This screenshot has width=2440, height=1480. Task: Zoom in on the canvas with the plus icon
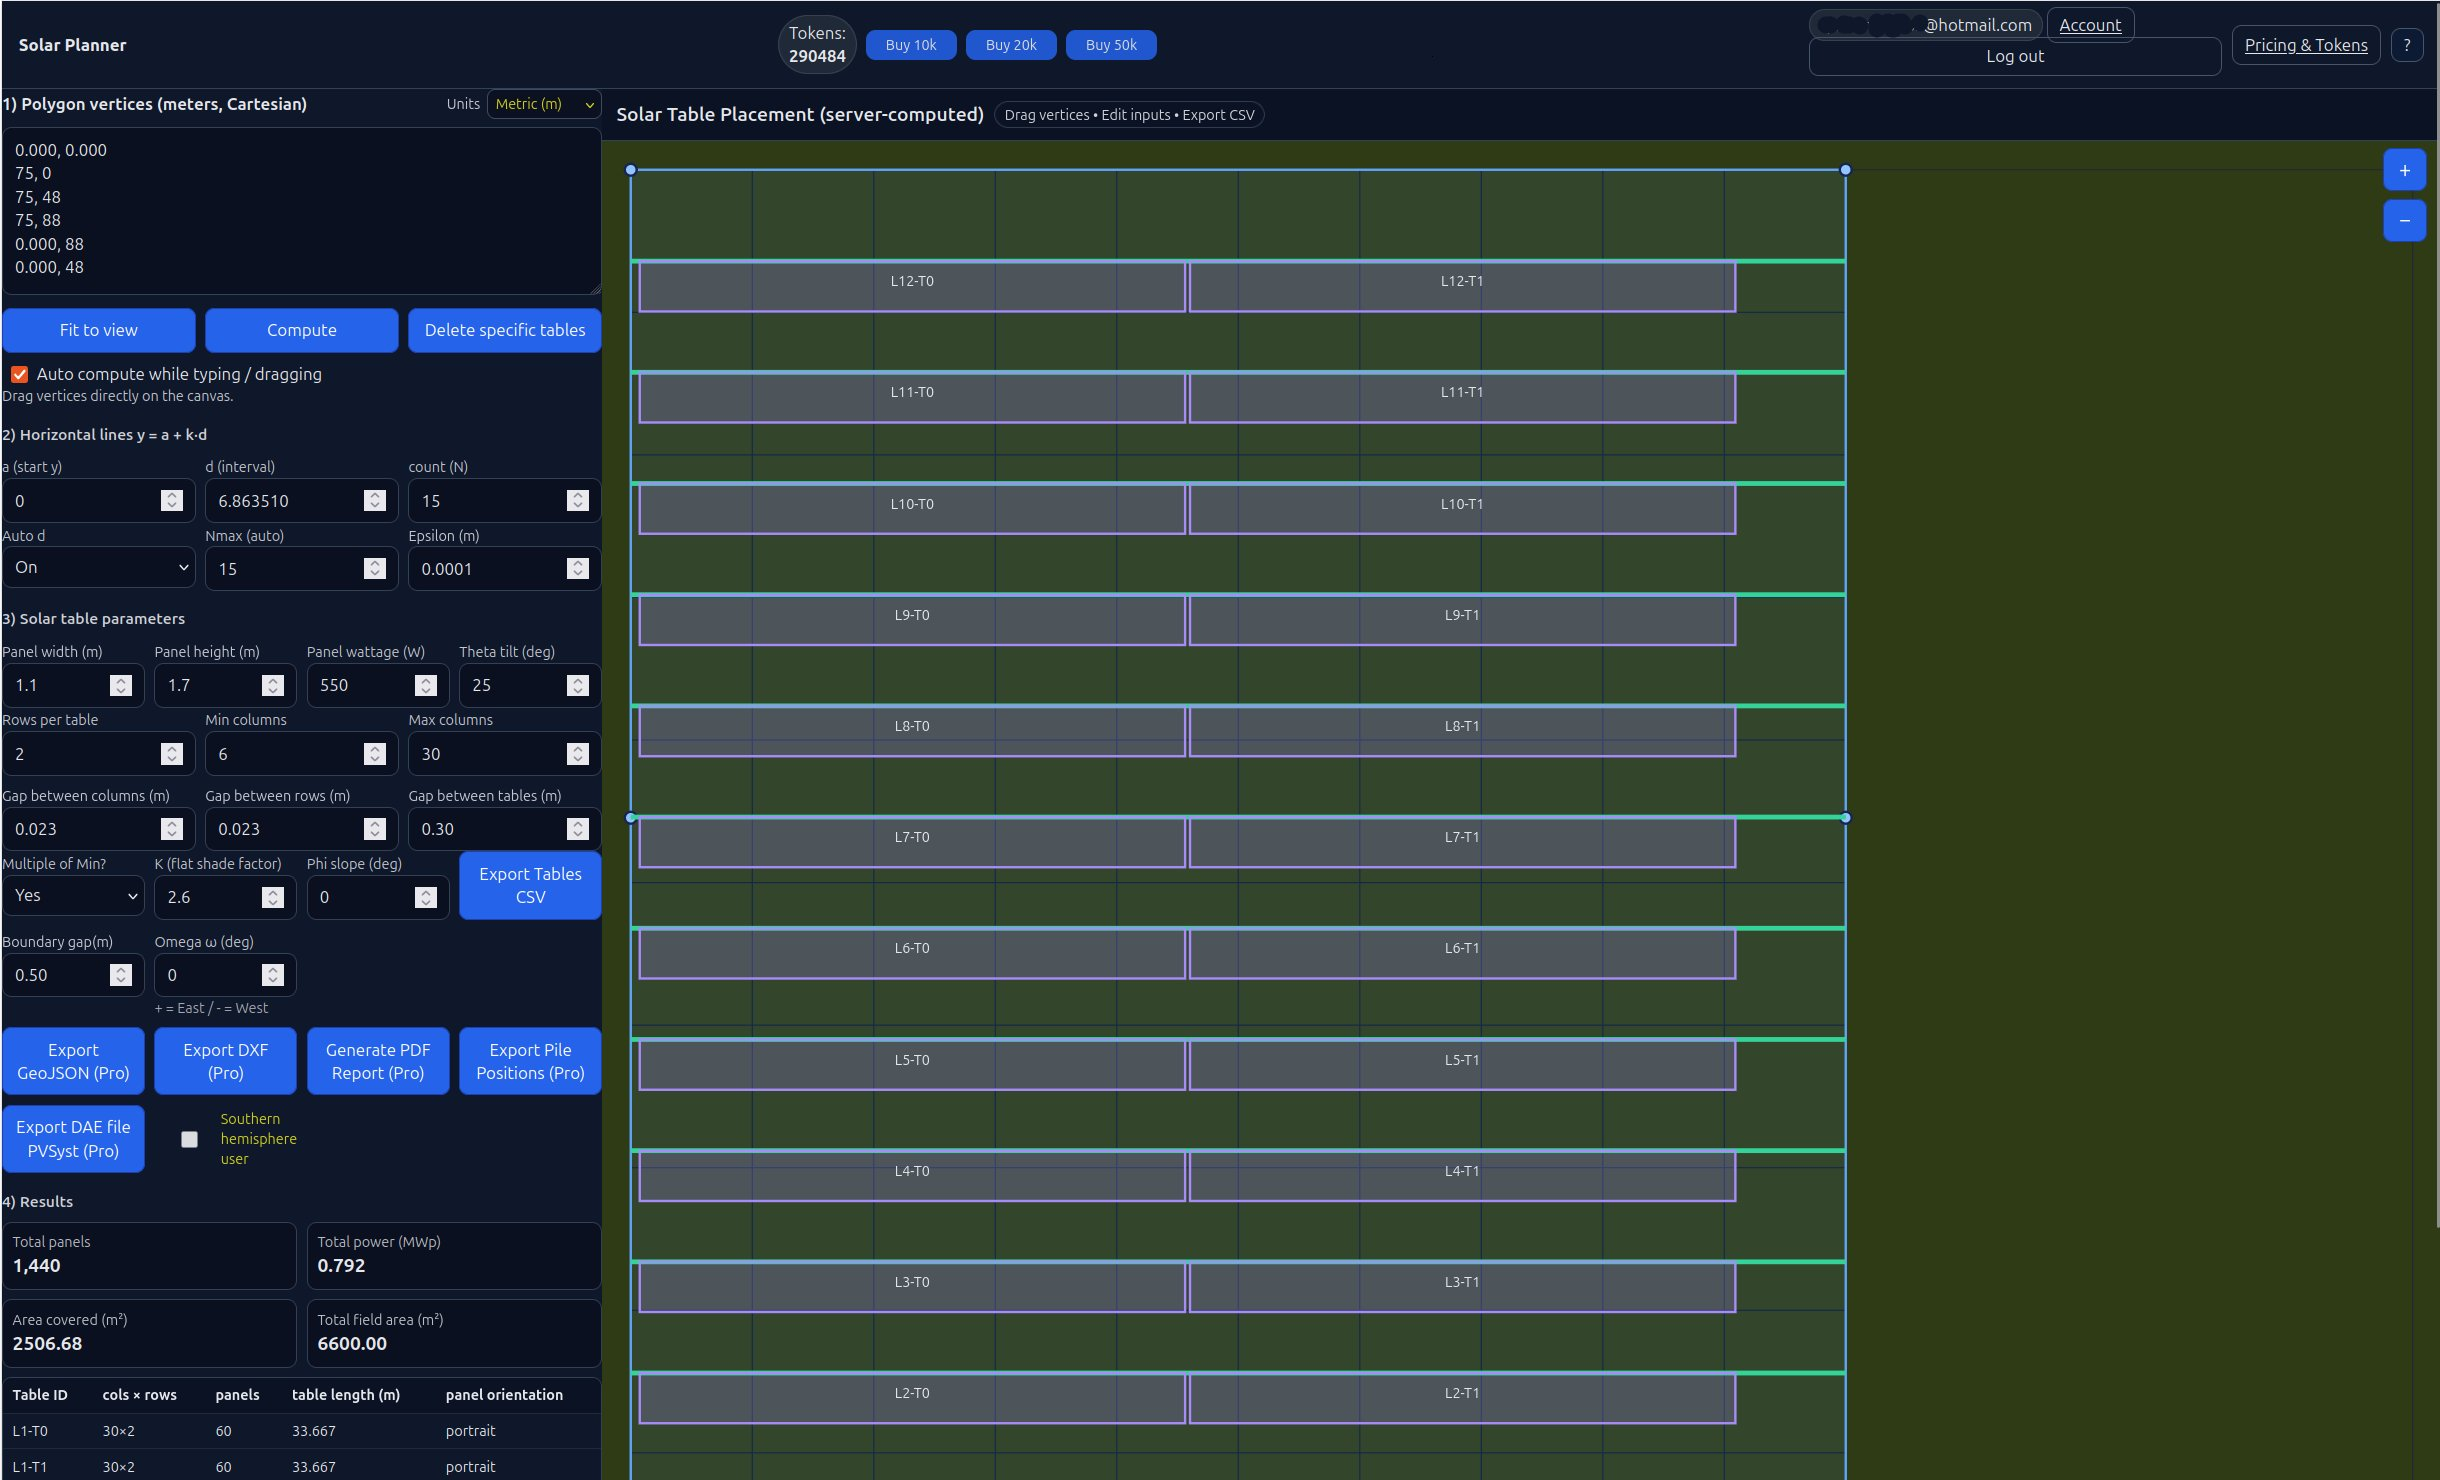coord(2405,169)
